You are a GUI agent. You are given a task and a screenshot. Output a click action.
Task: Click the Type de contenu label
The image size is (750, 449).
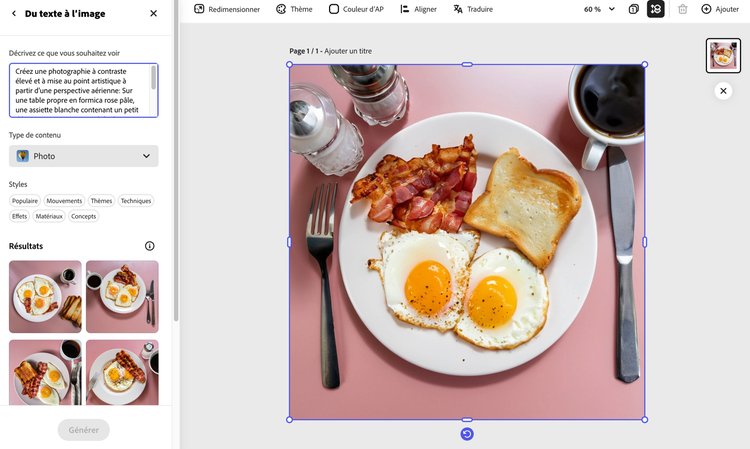coord(35,135)
